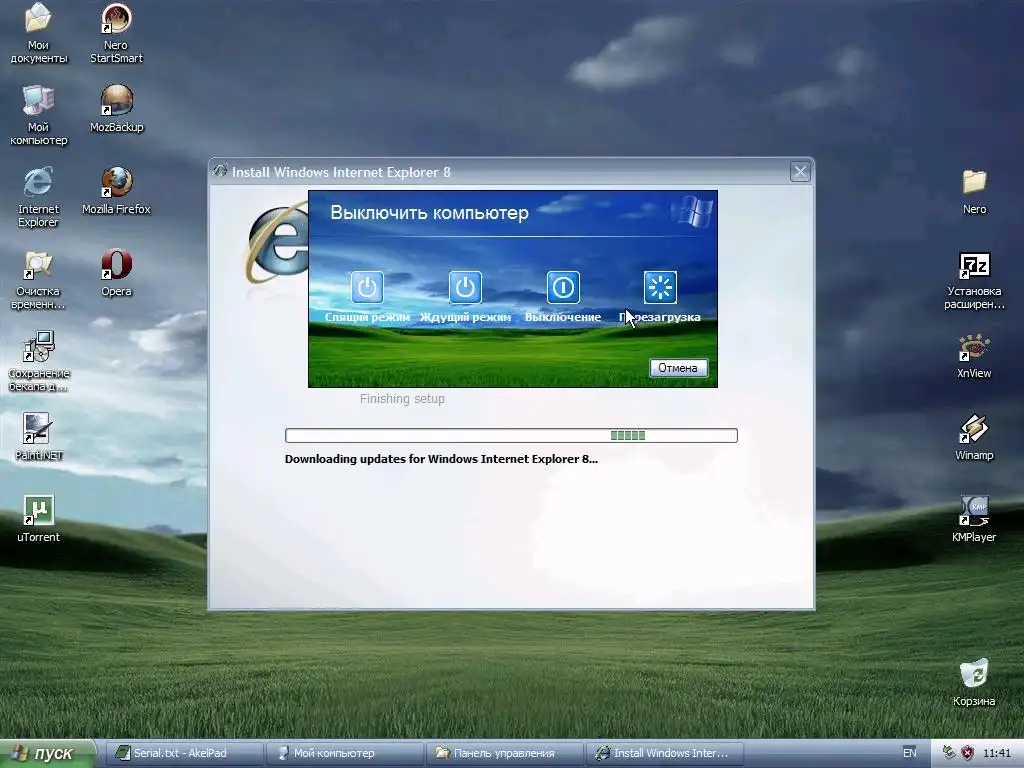1024x768 pixels.
Task: Click the network connection tray icon
Action: [950, 753]
